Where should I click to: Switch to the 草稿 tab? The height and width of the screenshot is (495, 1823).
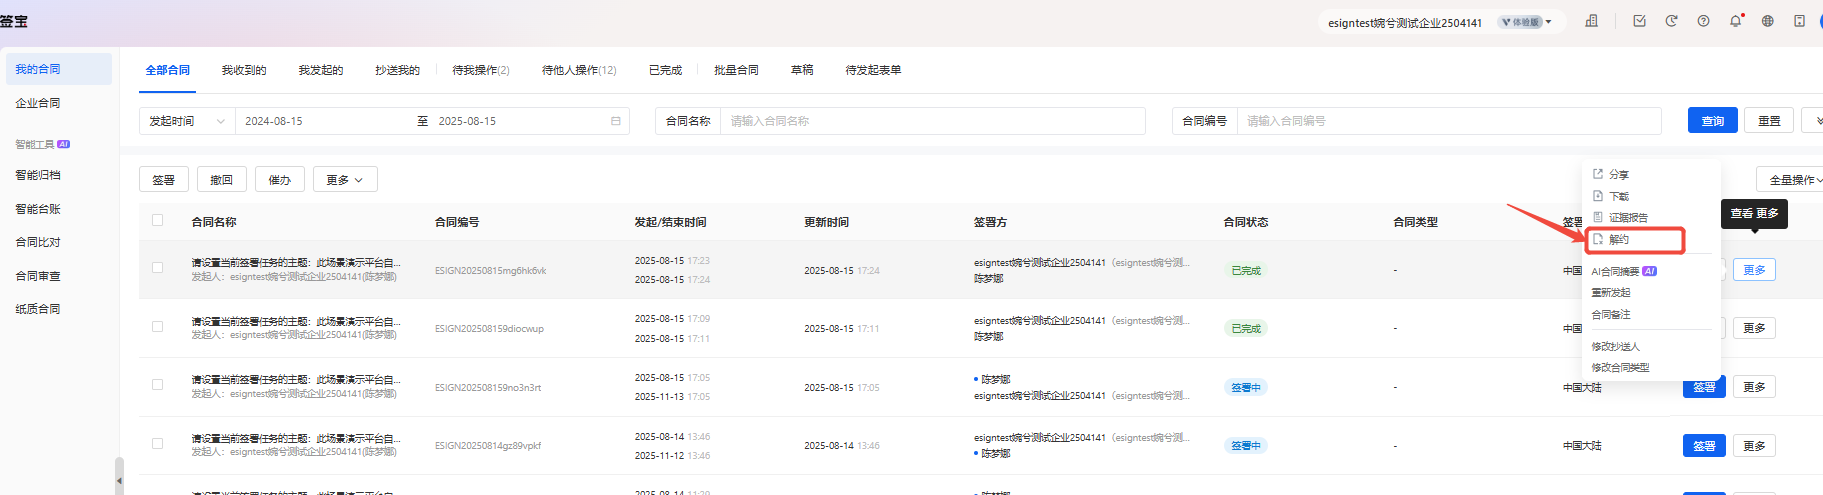click(802, 70)
